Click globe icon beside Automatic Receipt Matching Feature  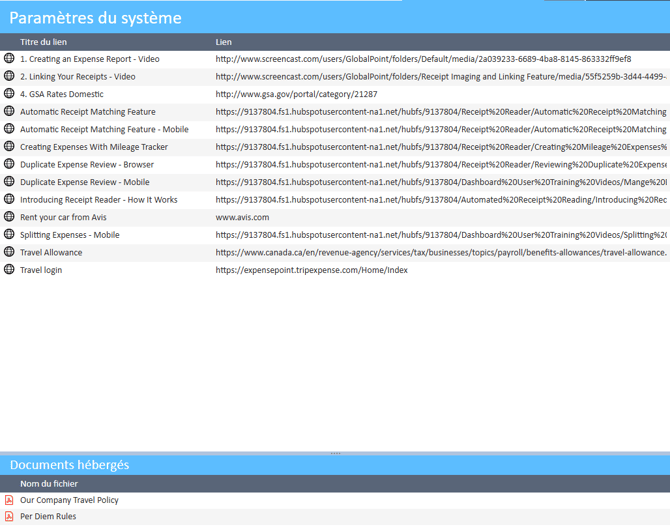point(9,111)
